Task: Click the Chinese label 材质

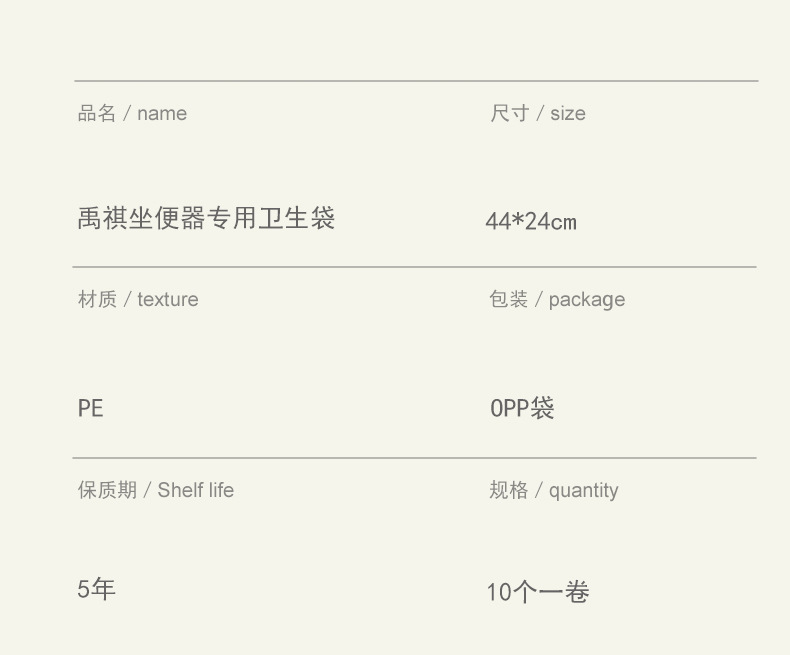Action: point(97,299)
